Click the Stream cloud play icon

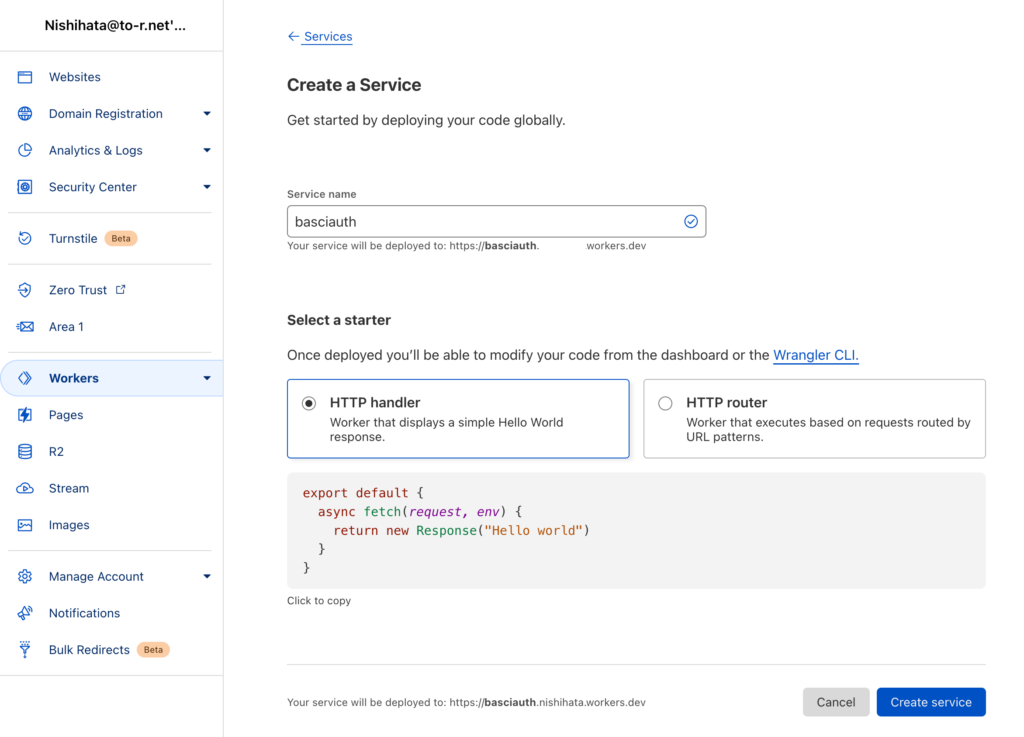coord(25,488)
